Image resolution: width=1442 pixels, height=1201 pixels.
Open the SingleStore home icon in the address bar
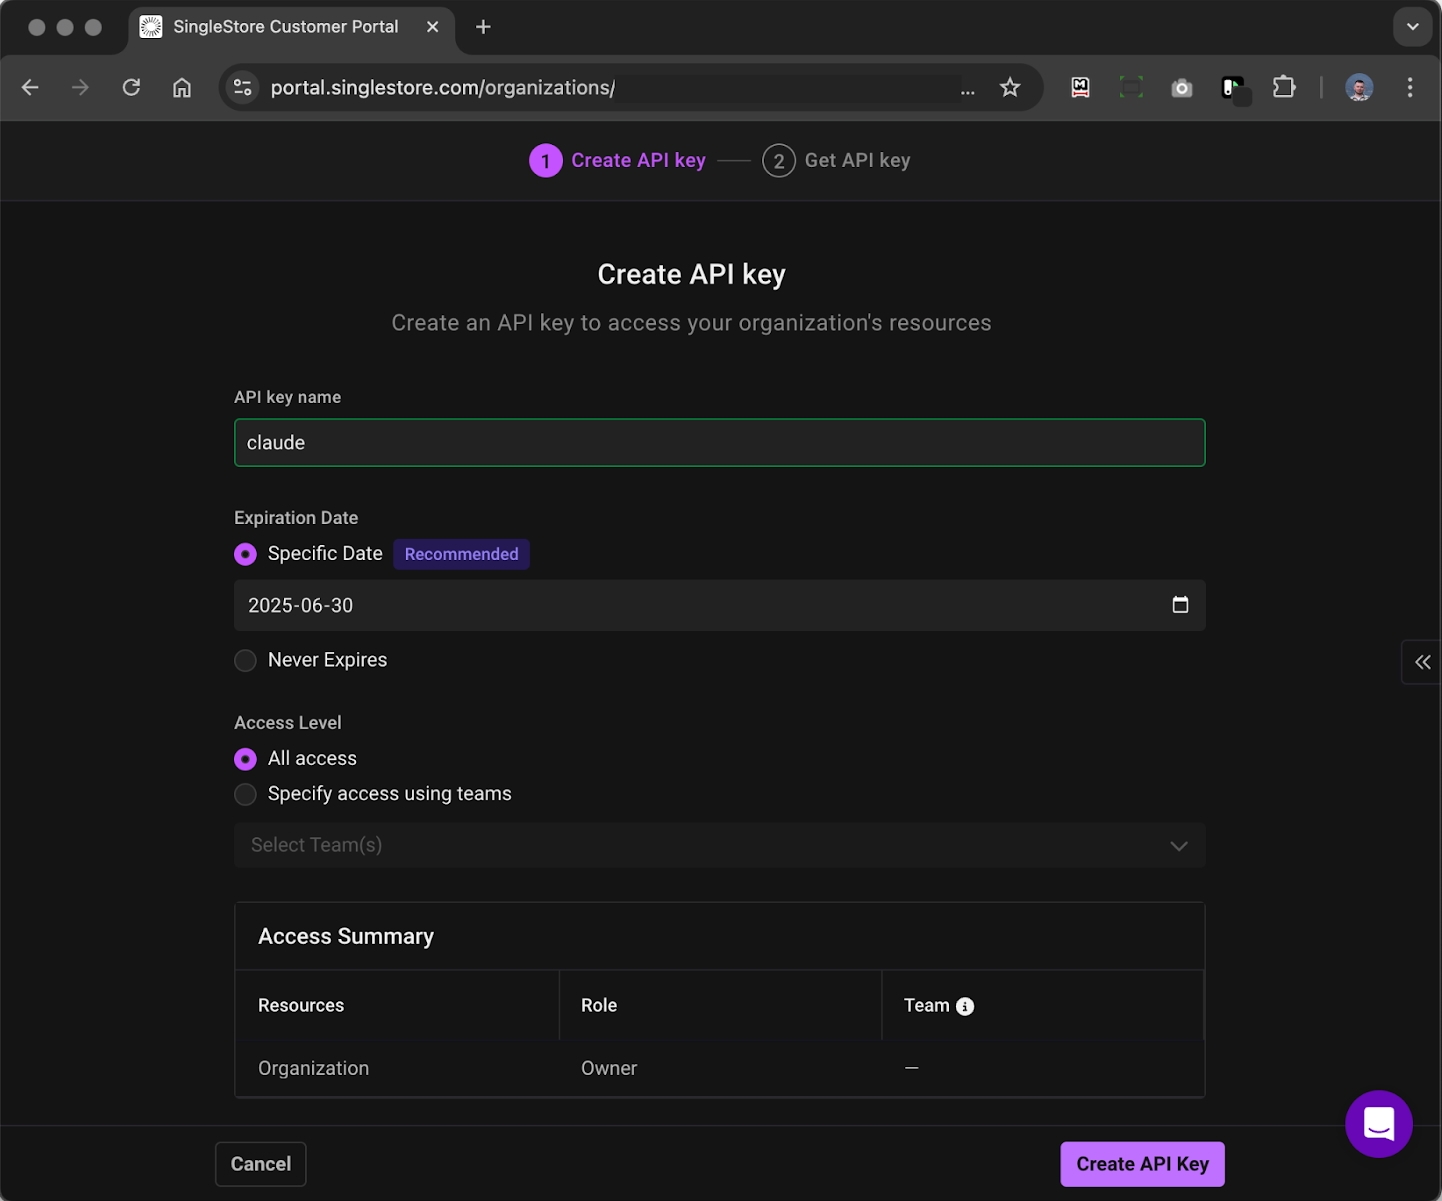(151, 27)
